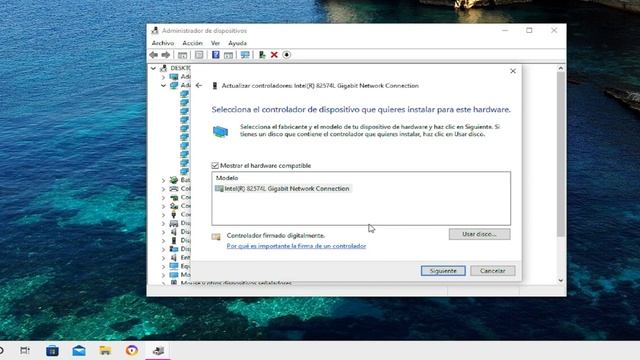Click the red X uninstall device icon
Image resolution: width=640 pixels, height=360 pixels.
tap(274, 55)
